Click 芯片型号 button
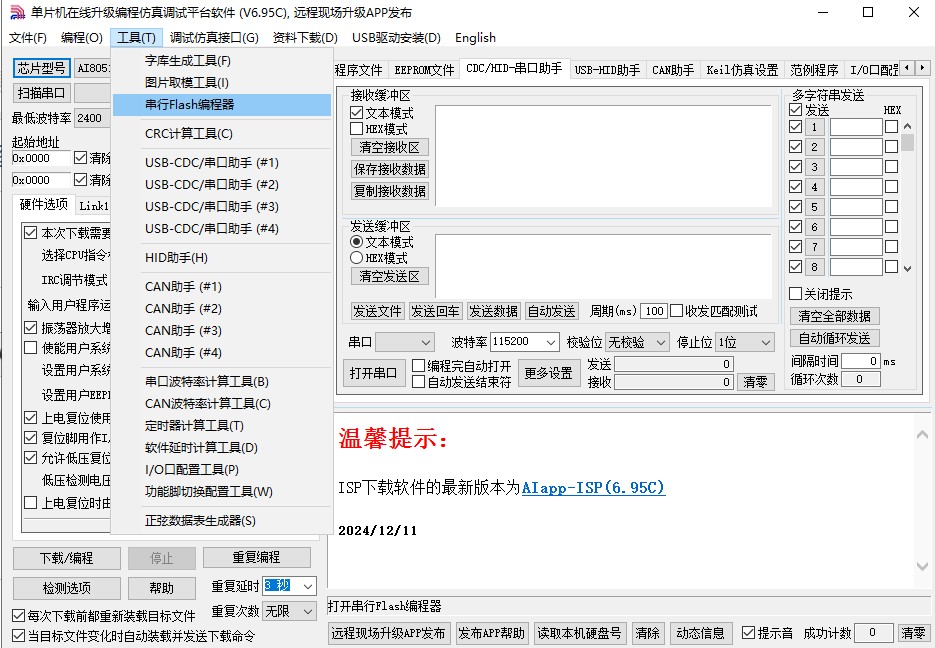 (x=42, y=68)
